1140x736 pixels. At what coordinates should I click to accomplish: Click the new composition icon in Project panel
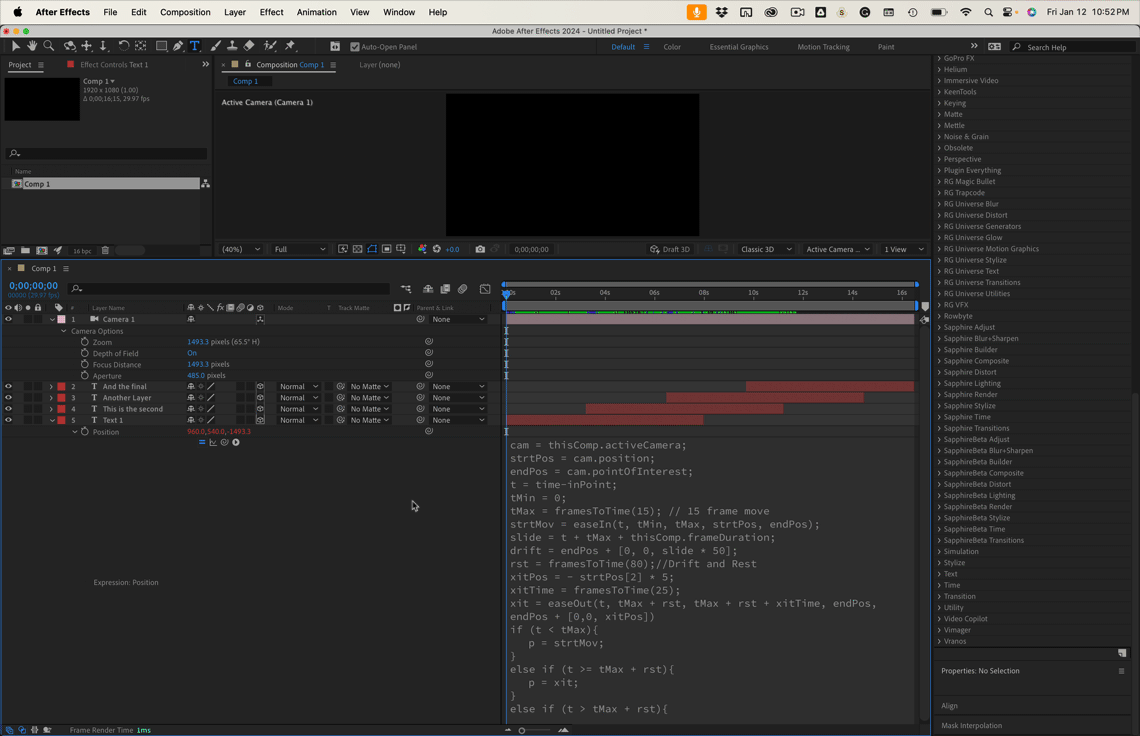click(41, 250)
